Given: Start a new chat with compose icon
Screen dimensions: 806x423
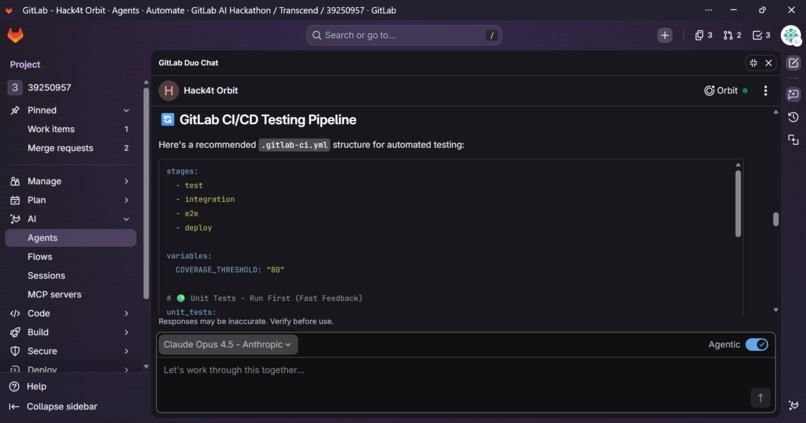Looking at the screenshot, I should [793, 63].
